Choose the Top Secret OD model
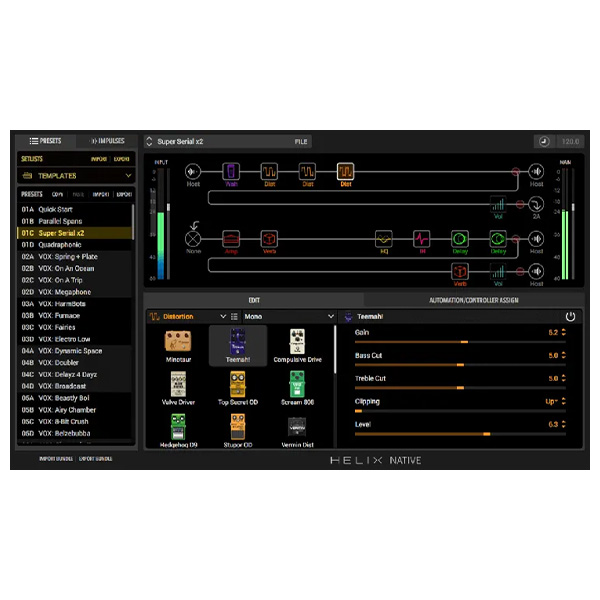Image resolution: width=600 pixels, height=600 pixels. pos(238,388)
